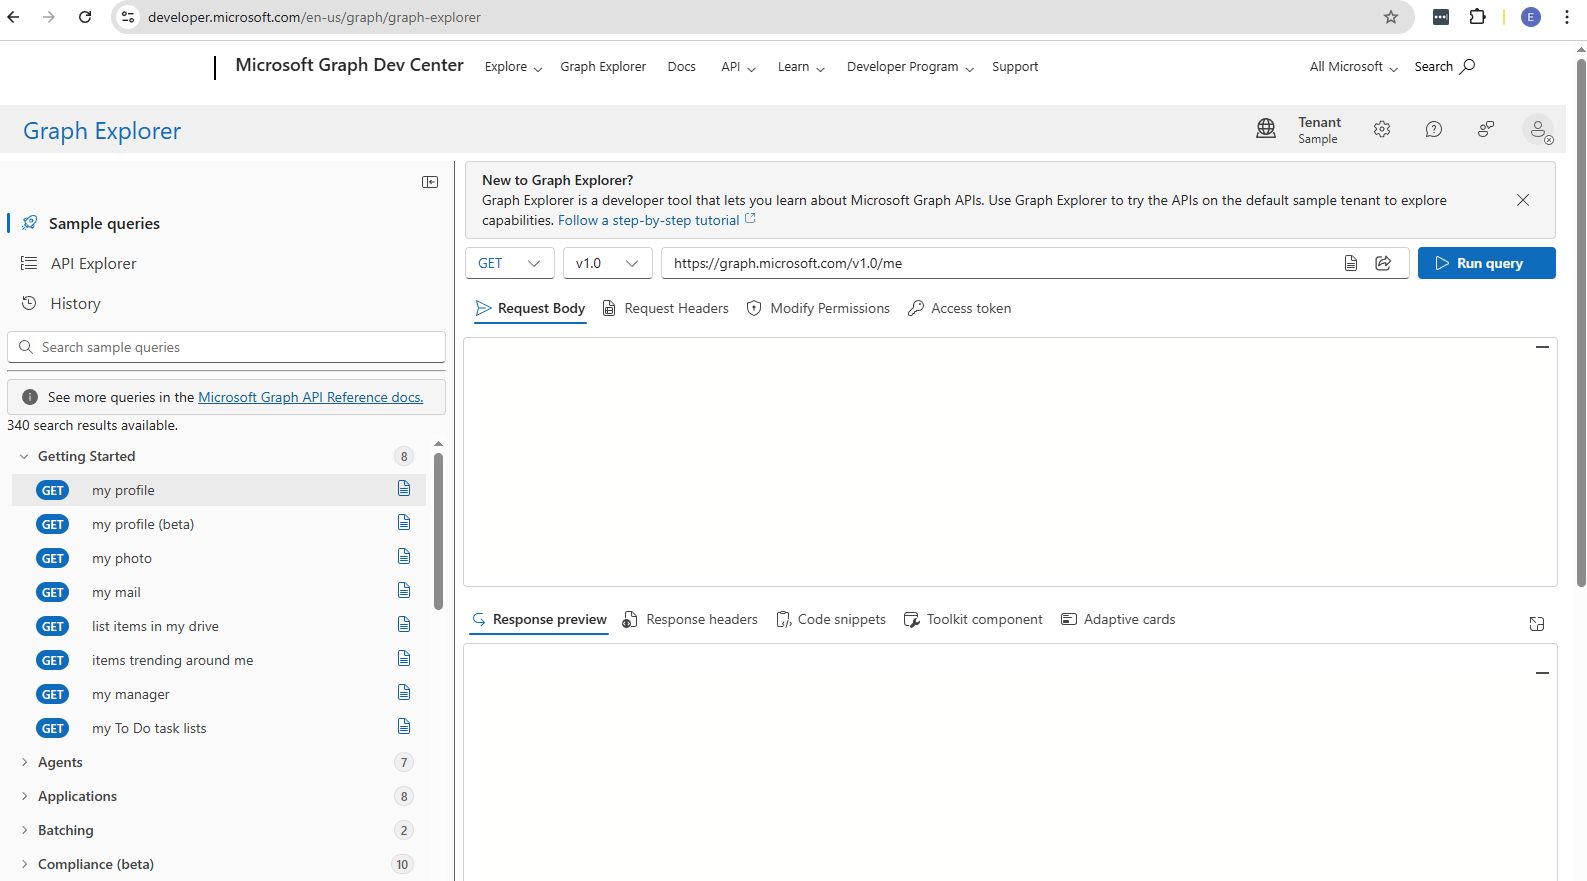1587x881 pixels.
Task: Click the settings gear icon in header
Action: (1381, 129)
